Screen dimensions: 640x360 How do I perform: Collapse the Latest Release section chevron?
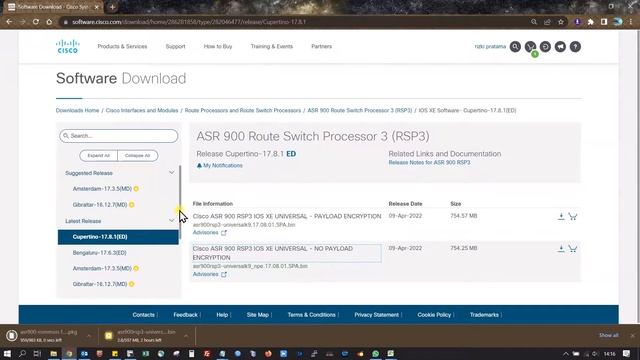pos(171,220)
